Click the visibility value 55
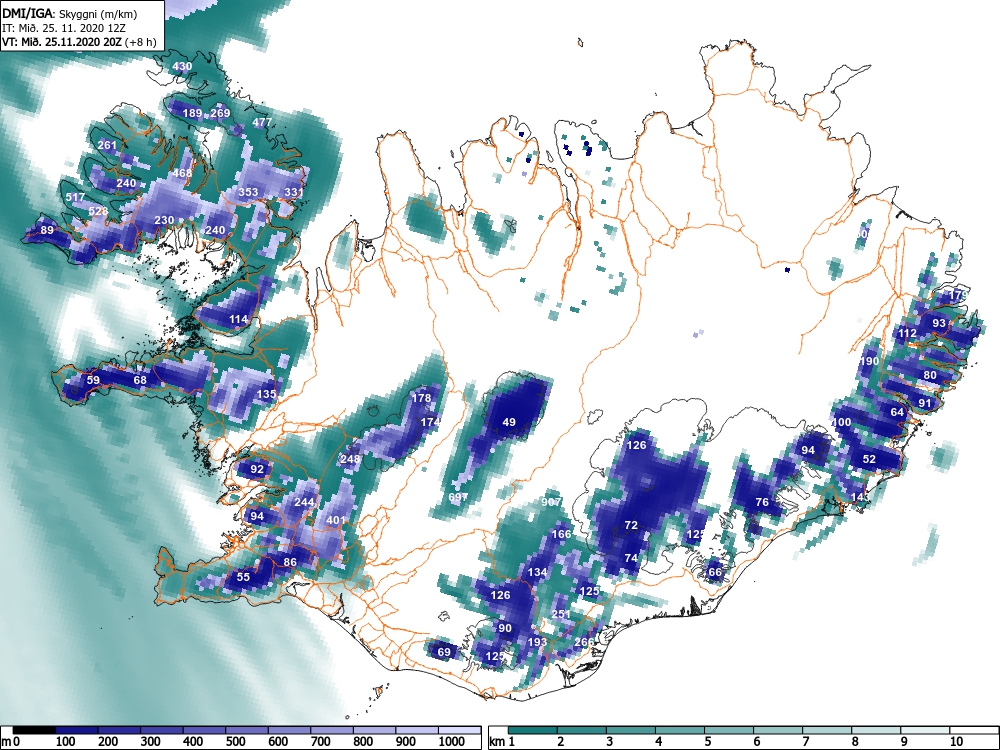Screen dimensions: 1000x750 click(x=244, y=577)
